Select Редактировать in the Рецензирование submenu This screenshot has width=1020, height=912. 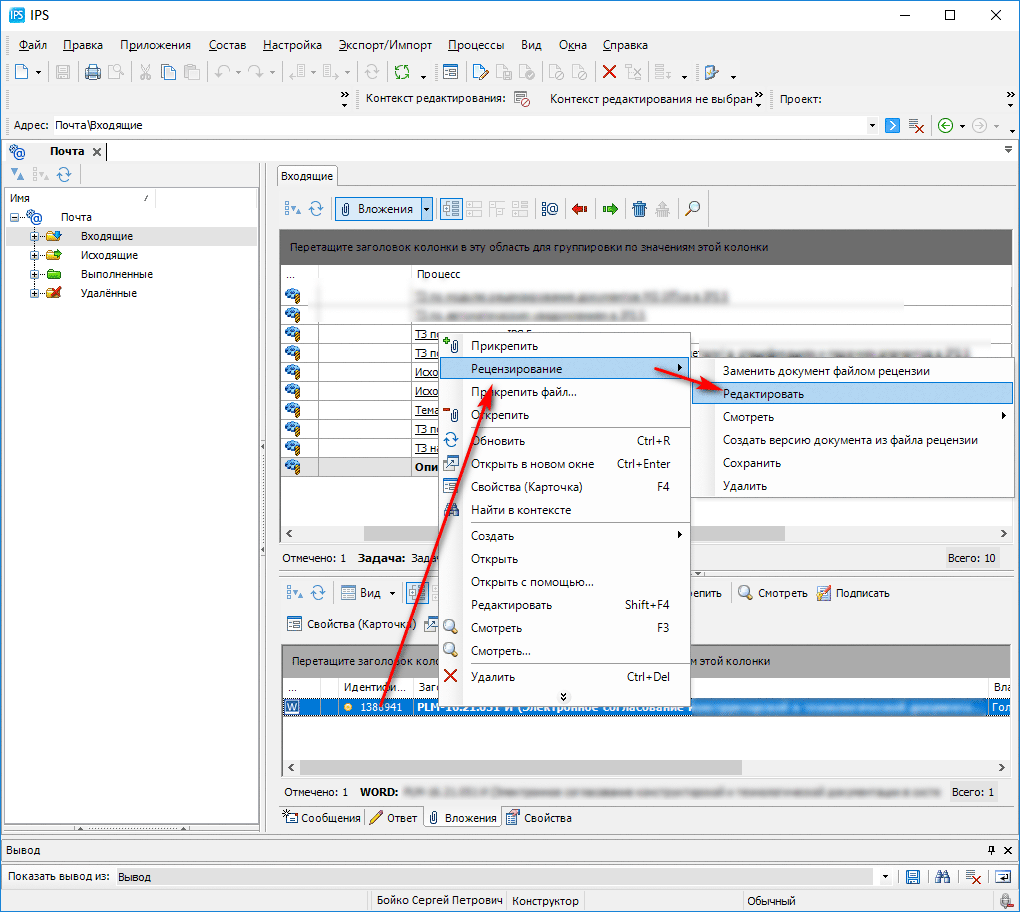(763, 394)
